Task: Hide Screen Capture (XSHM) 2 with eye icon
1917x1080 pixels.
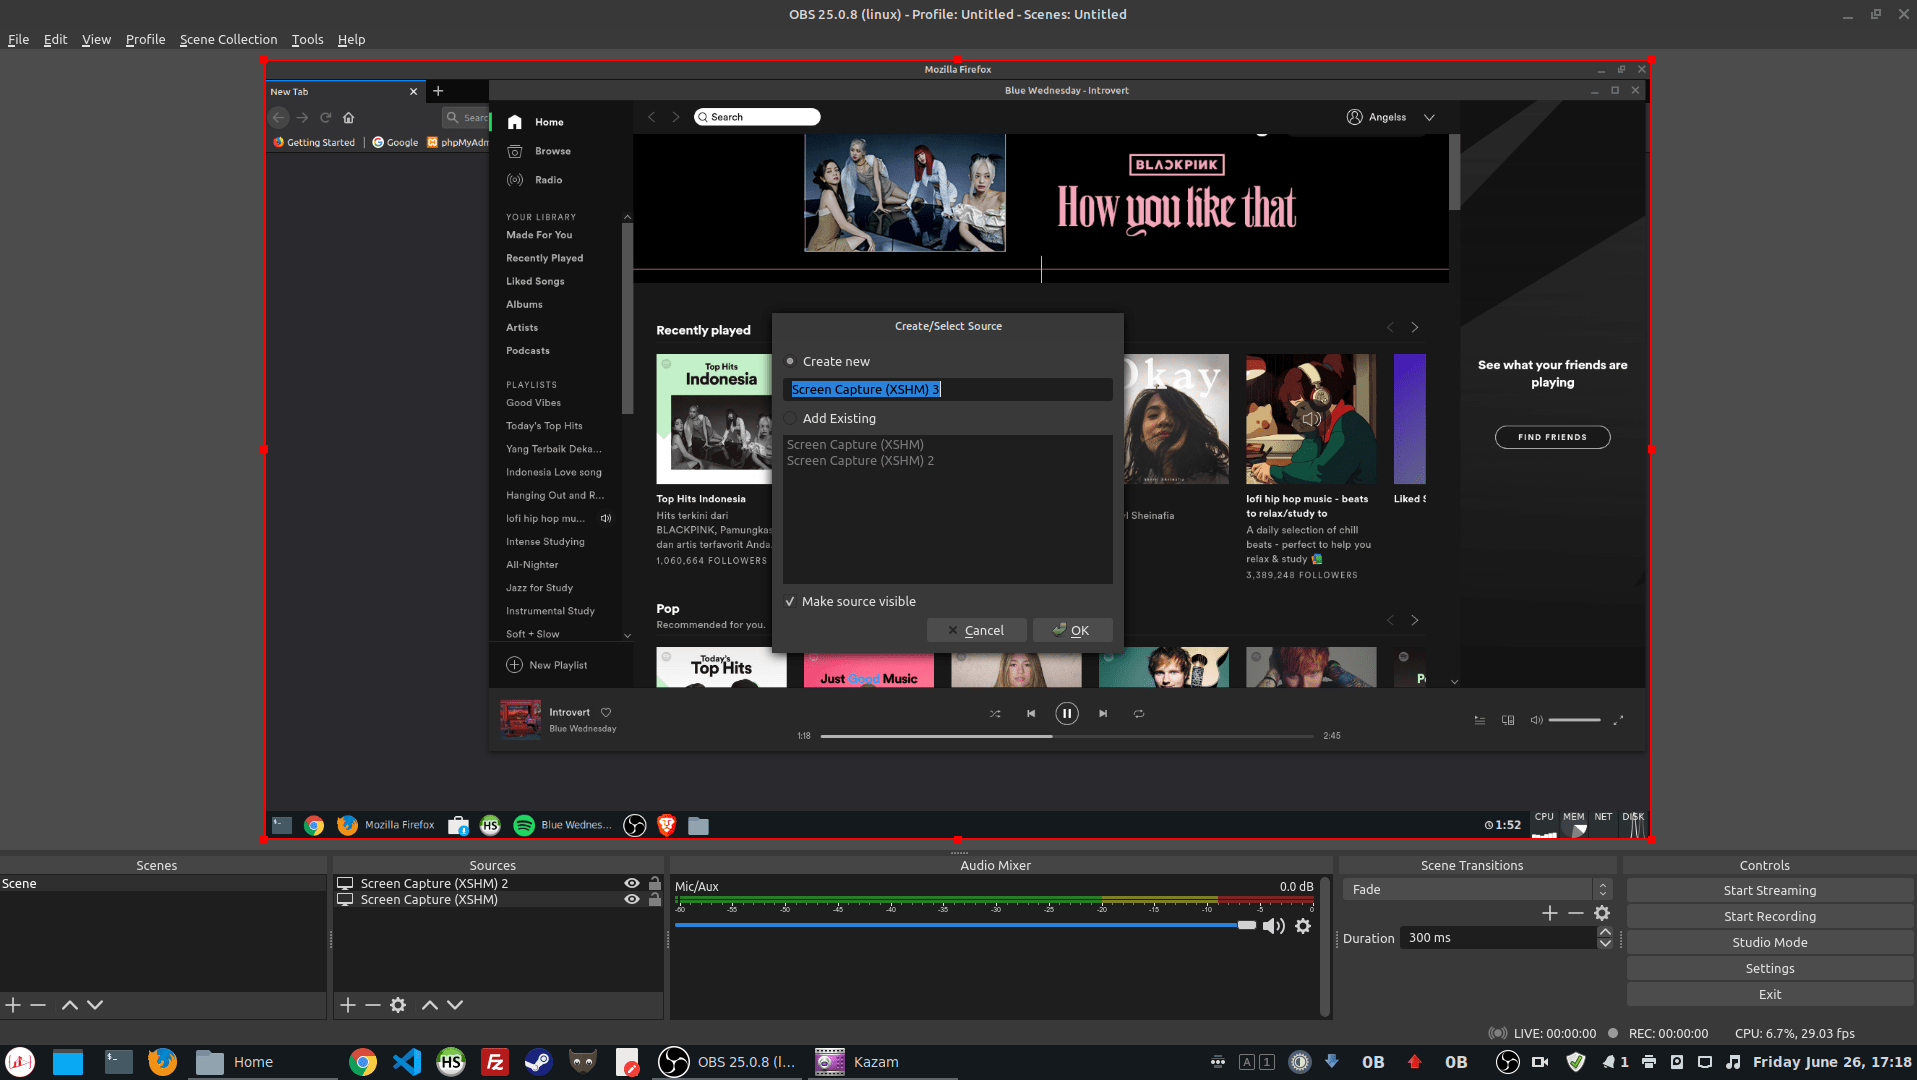Action: pos(632,884)
